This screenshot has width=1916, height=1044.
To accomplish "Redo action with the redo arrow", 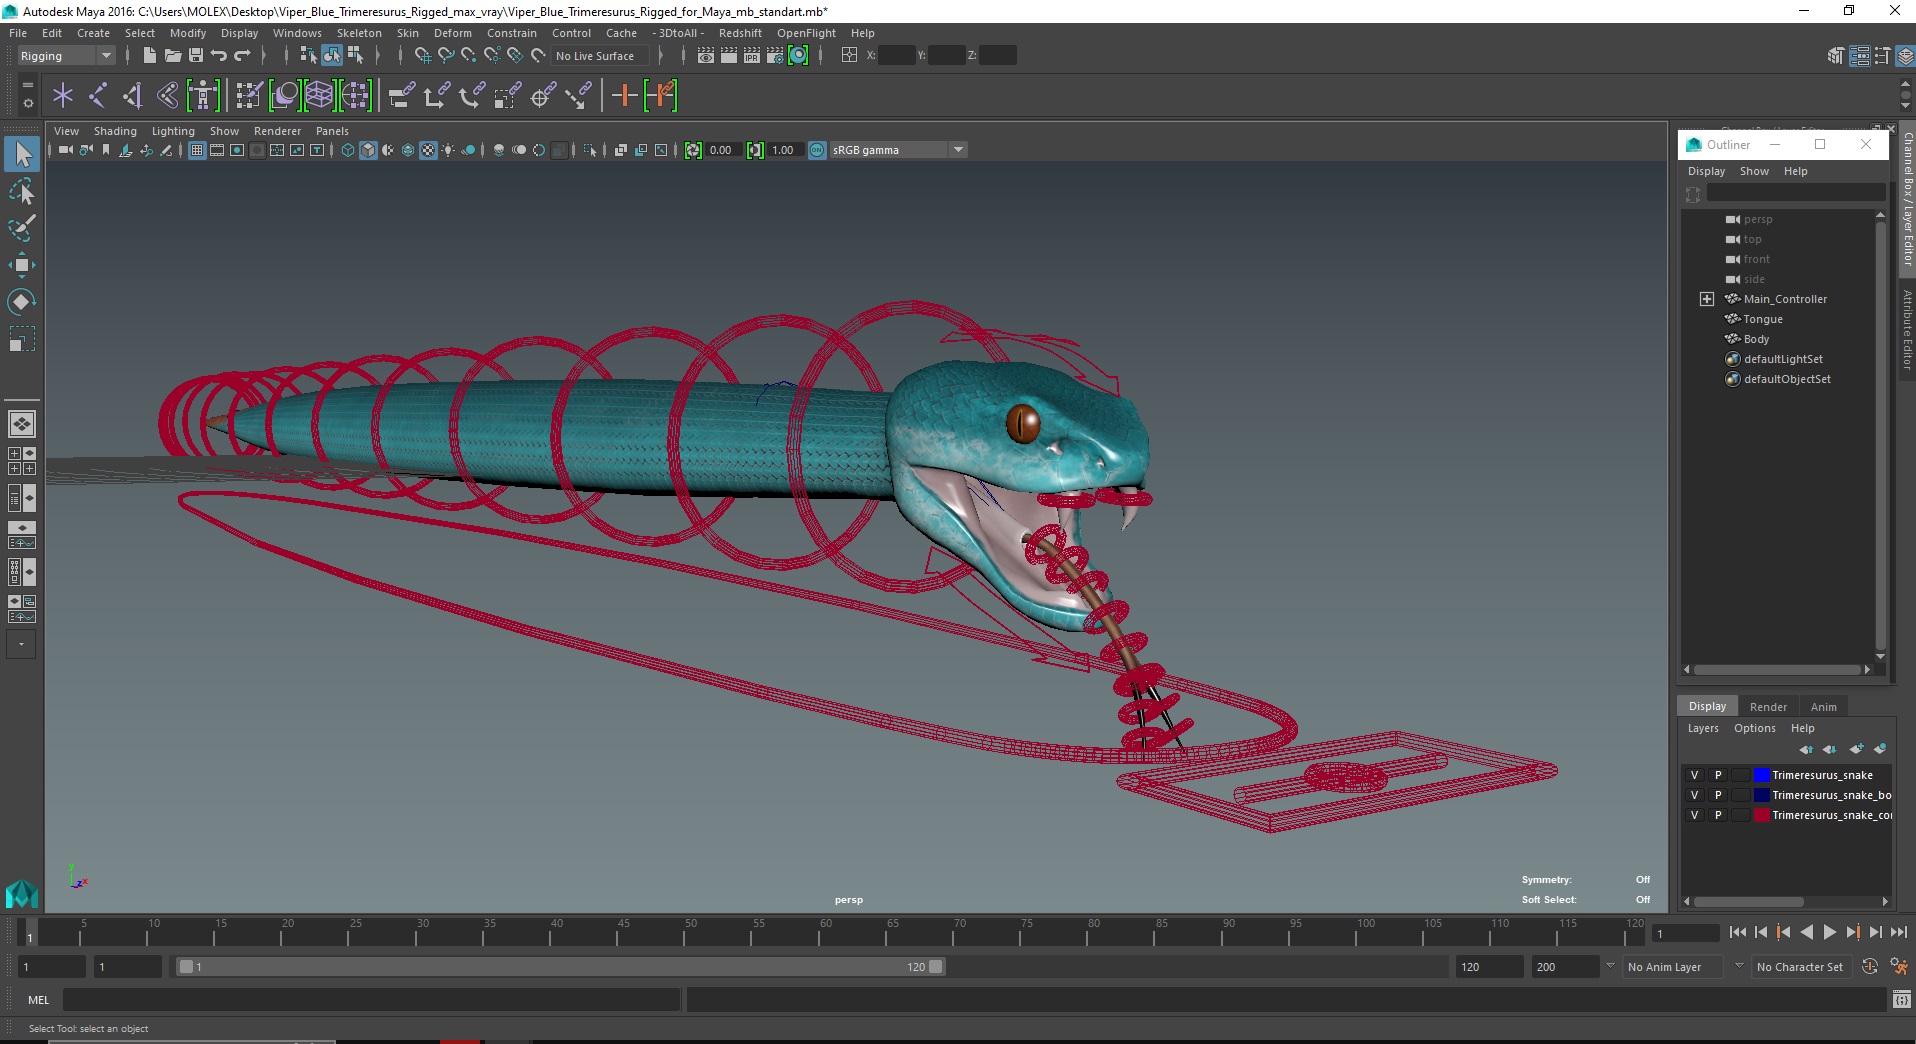I will point(242,56).
